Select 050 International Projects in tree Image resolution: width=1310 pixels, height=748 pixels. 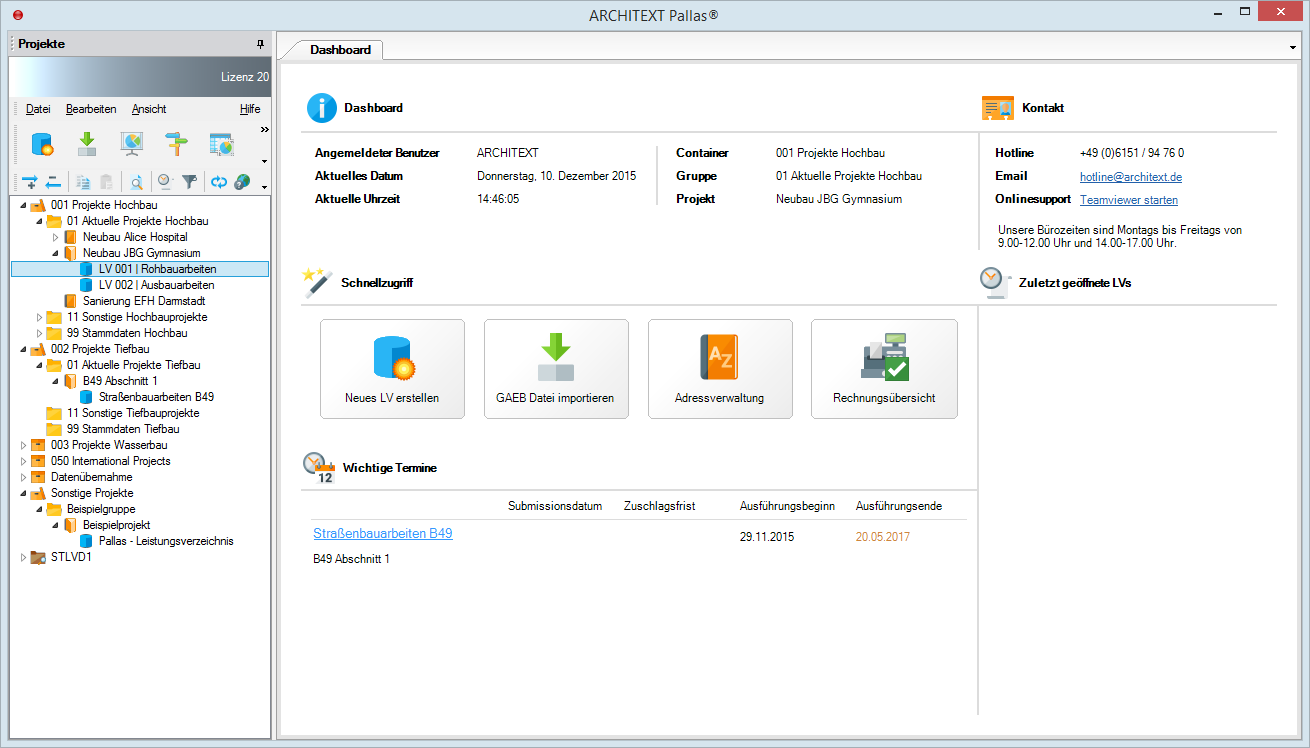(111, 461)
